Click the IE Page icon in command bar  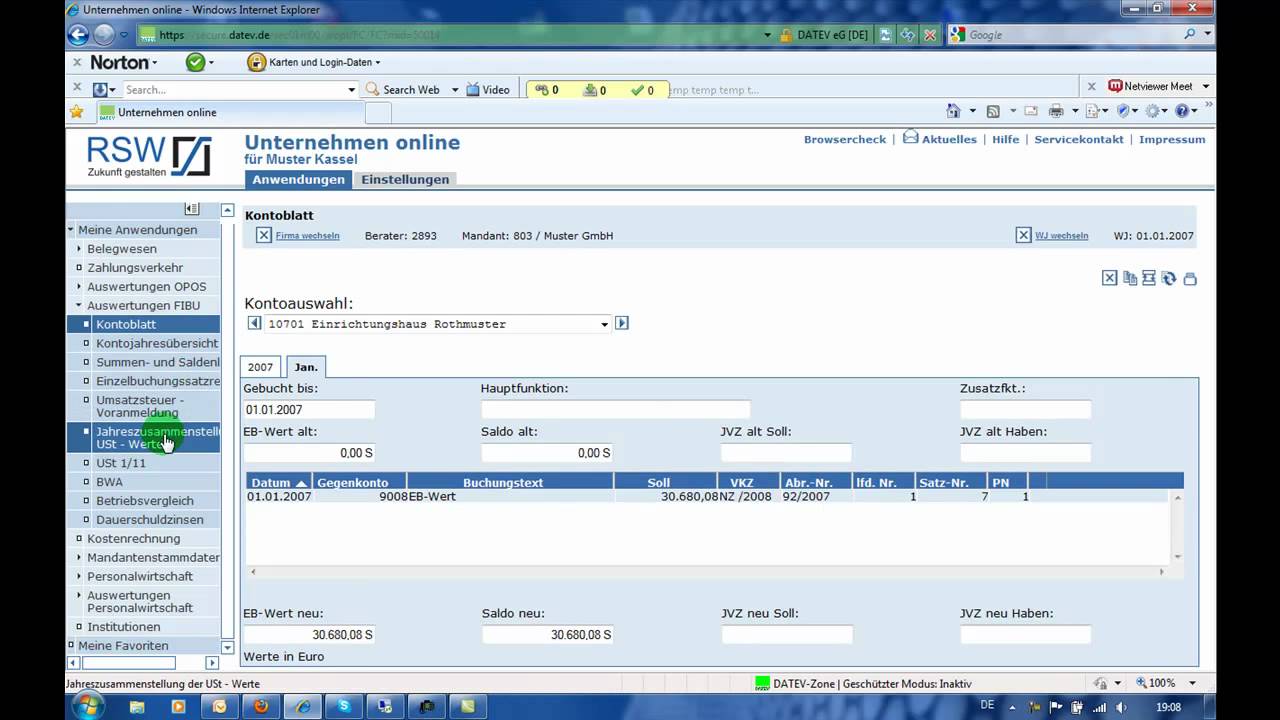(x=1093, y=111)
